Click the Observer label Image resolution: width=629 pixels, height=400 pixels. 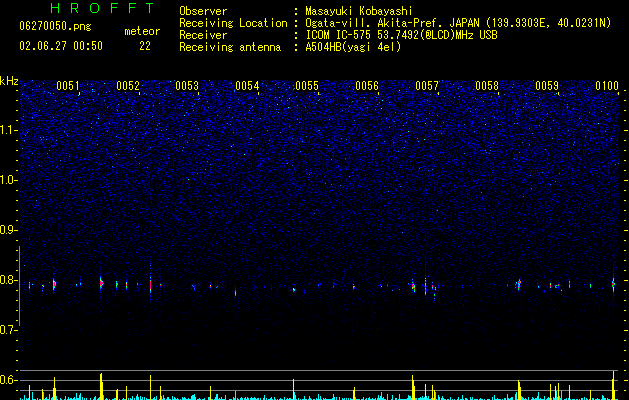[203, 11]
